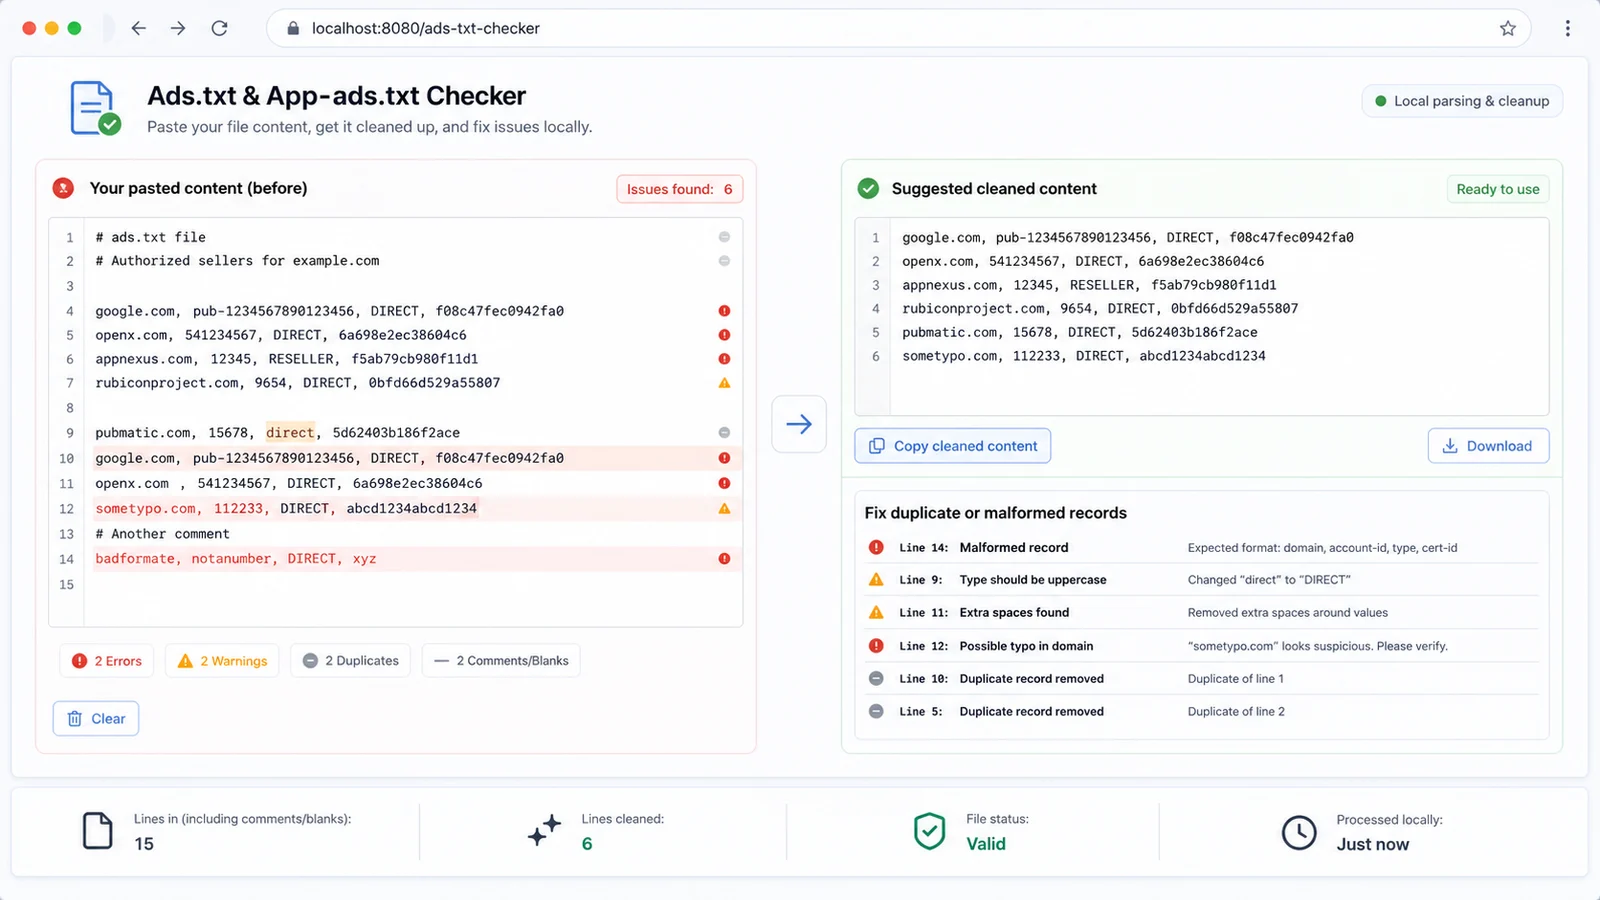Click the browser back arrow
1600x900 pixels.
[x=139, y=28]
